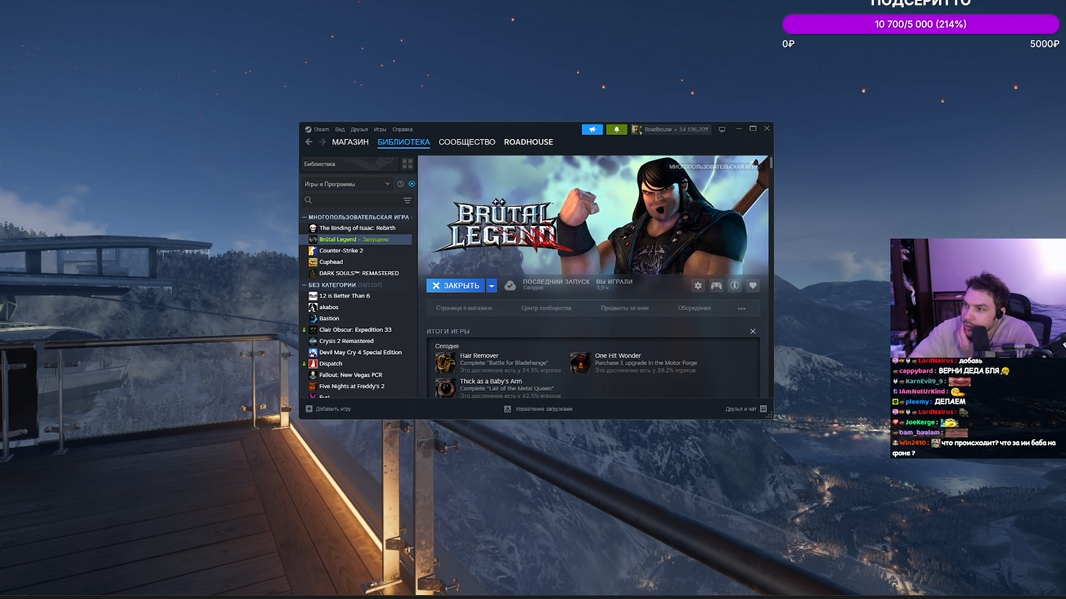Click the Hair Remover achievement icon
The image size is (1066, 599).
click(445, 362)
